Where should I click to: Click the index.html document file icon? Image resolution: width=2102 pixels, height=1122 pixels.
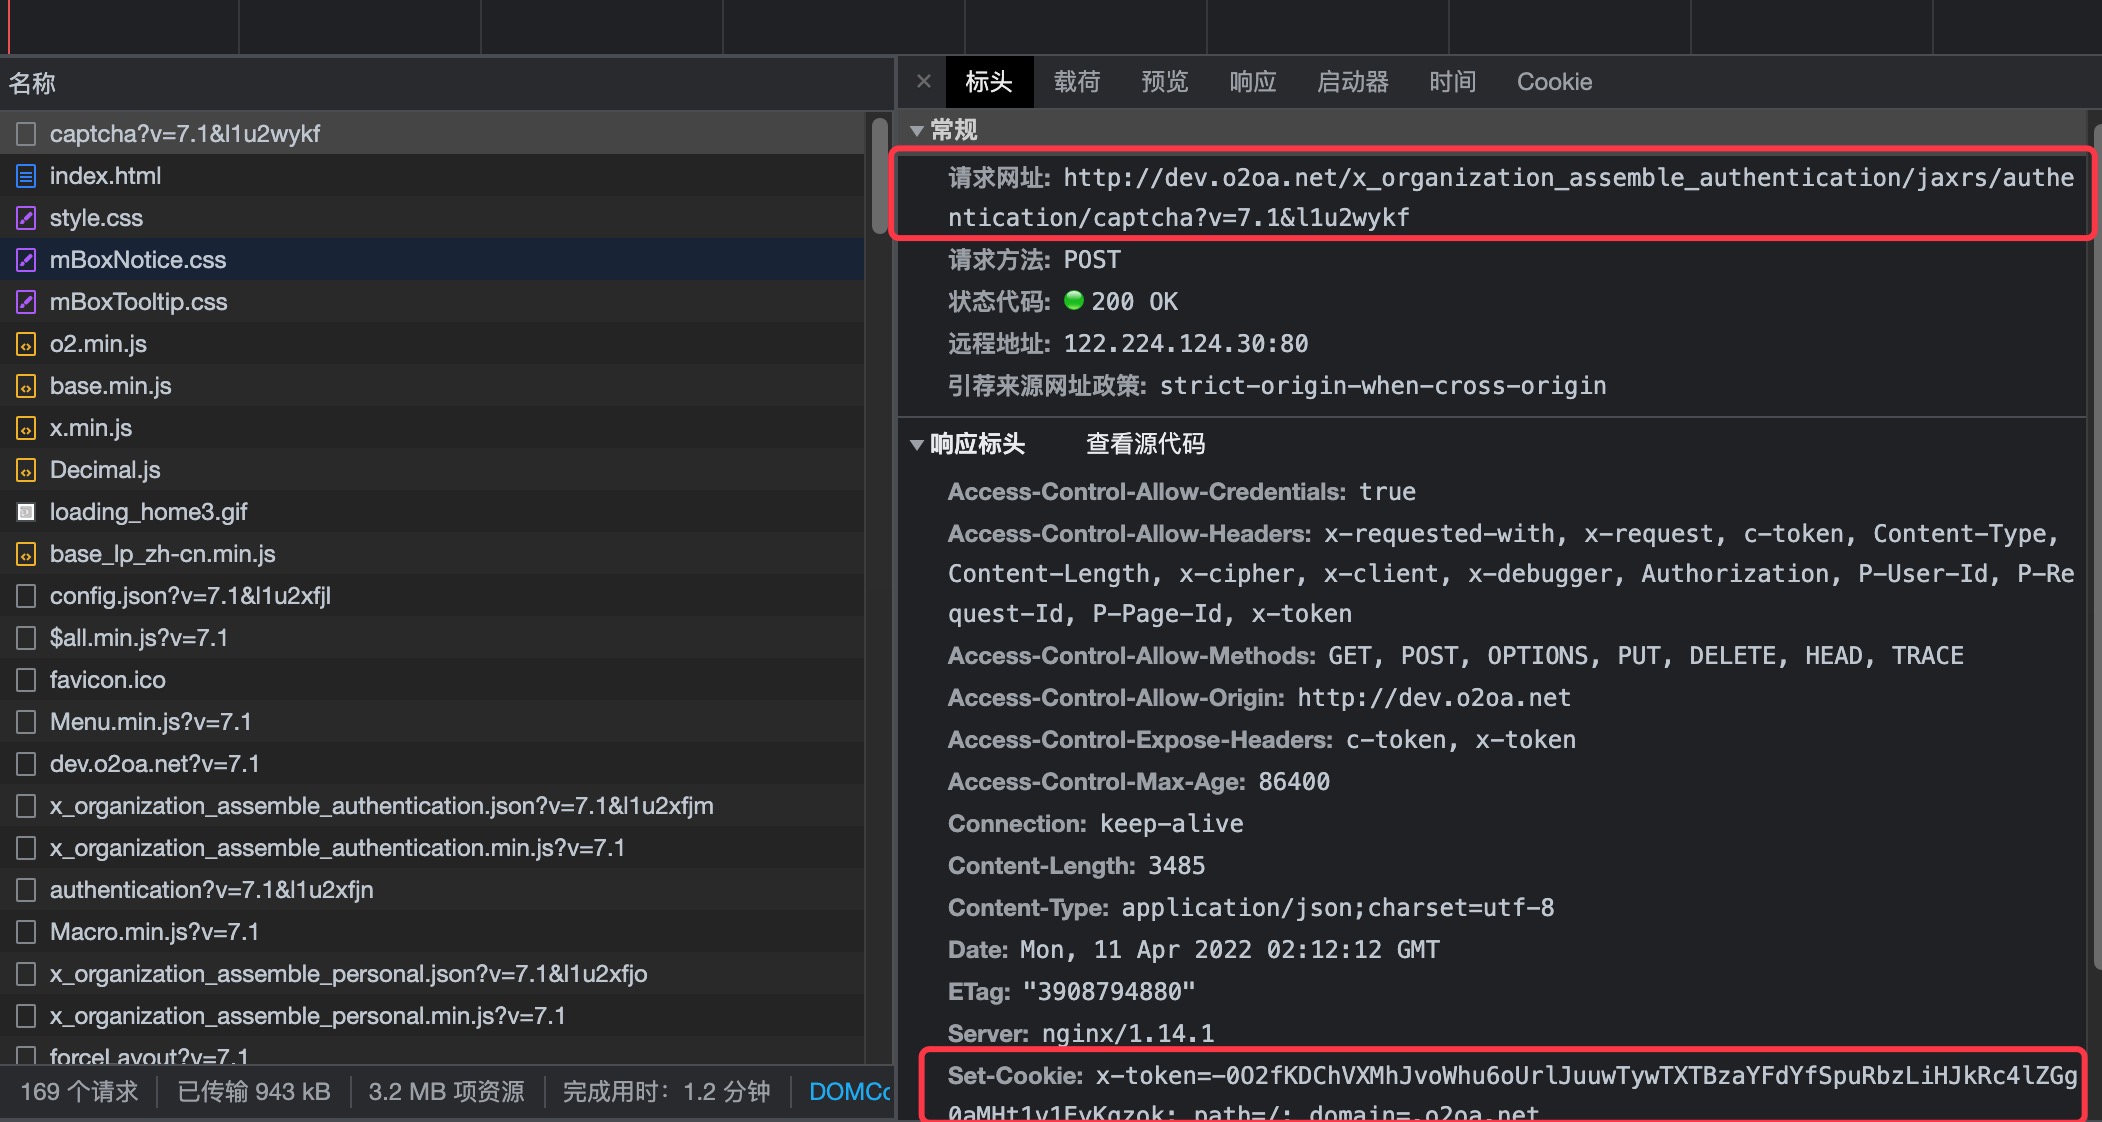pyautogui.click(x=27, y=177)
